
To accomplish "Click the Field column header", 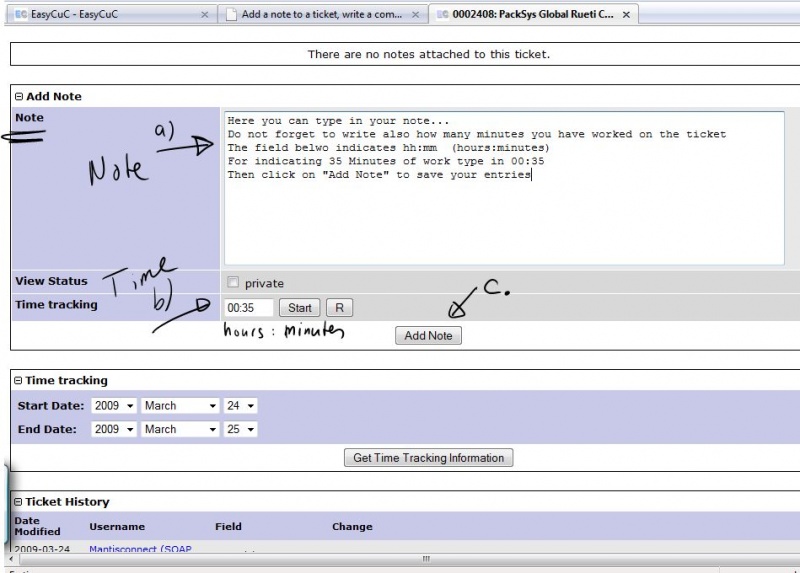I will (x=228, y=527).
